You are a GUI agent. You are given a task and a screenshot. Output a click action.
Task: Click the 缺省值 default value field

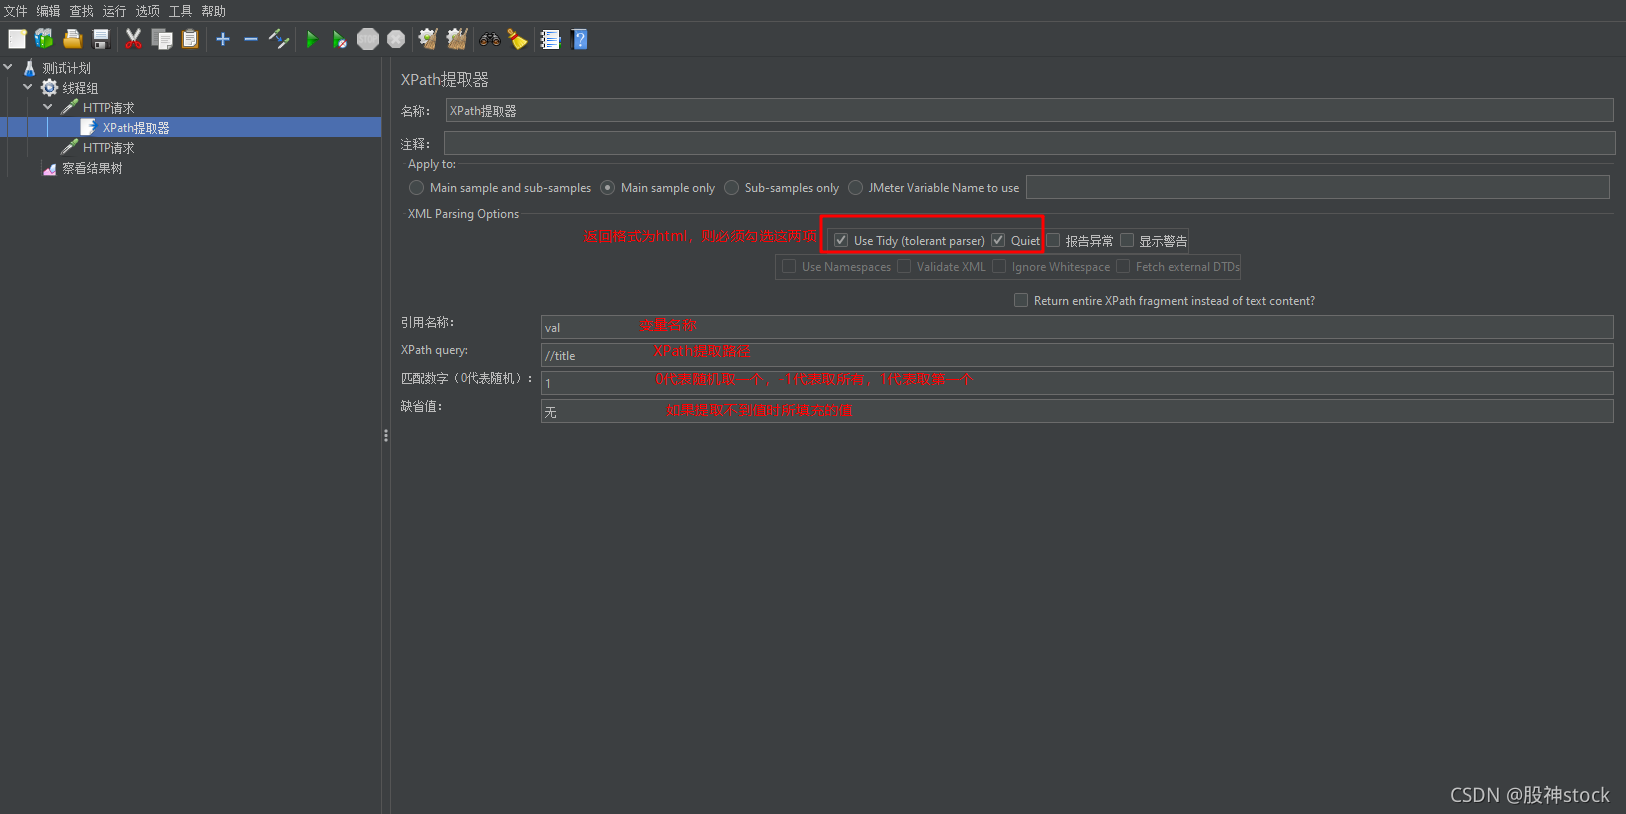1077,411
